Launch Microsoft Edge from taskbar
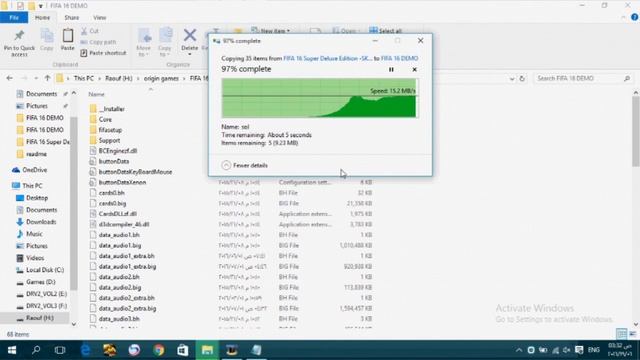The width and height of the screenshot is (640, 360). (85, 350)
